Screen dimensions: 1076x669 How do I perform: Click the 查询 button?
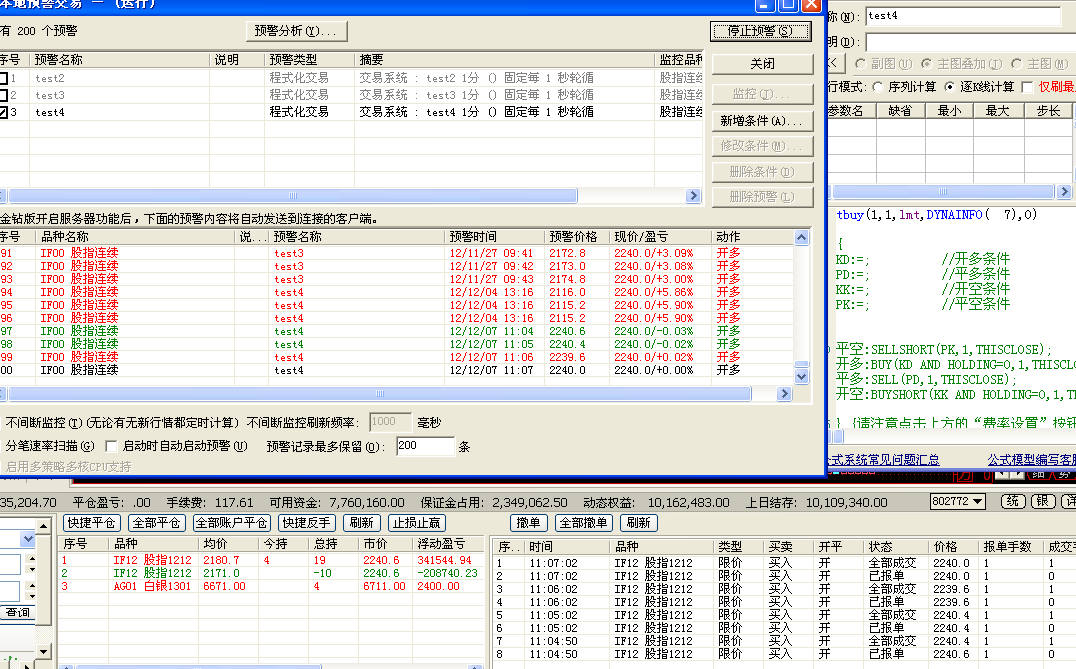point(18,612)
